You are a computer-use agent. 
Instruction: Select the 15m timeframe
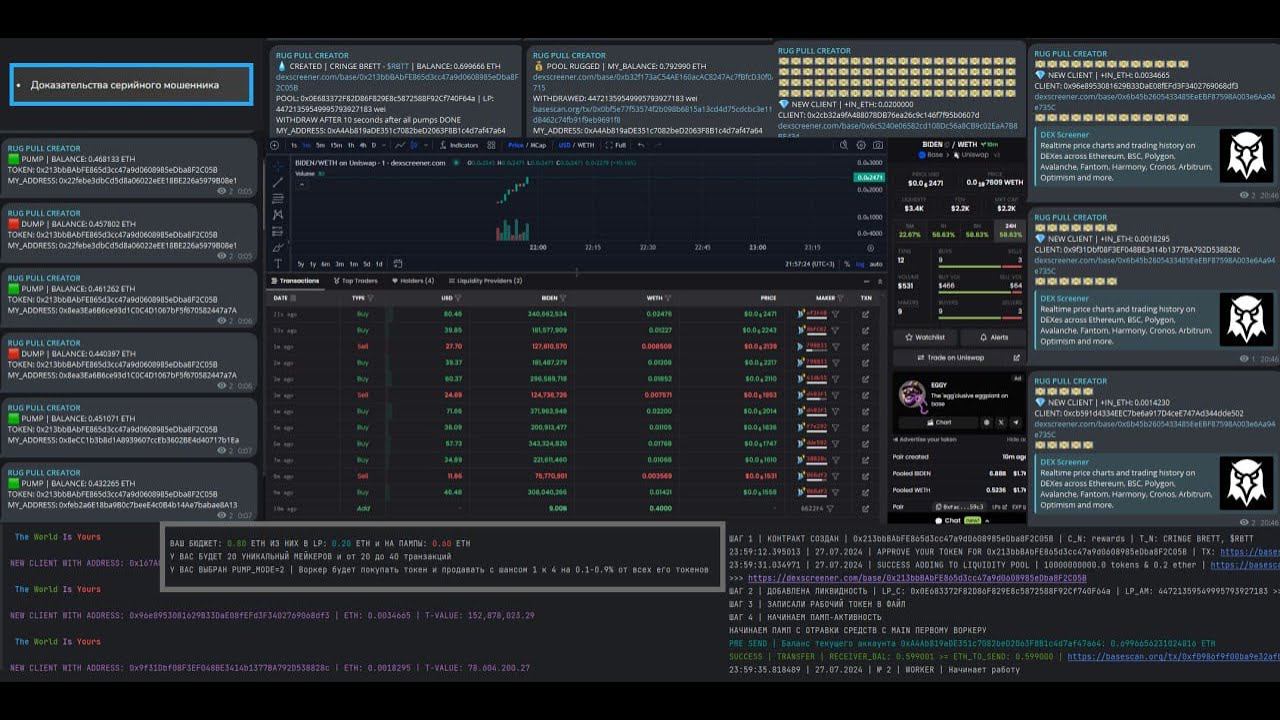[336, 145]
